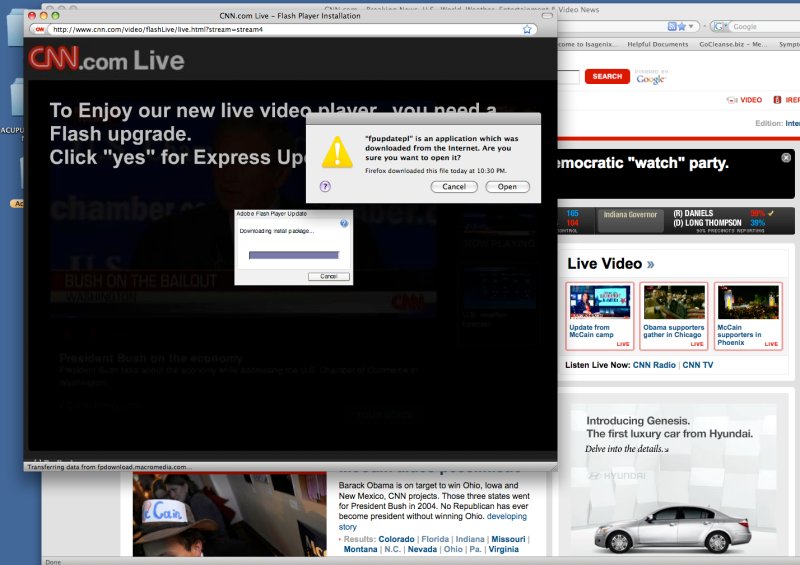Click the URL field of CNN Live popup
The height and width of the screenshot is (565, 800).
point(280,29)
